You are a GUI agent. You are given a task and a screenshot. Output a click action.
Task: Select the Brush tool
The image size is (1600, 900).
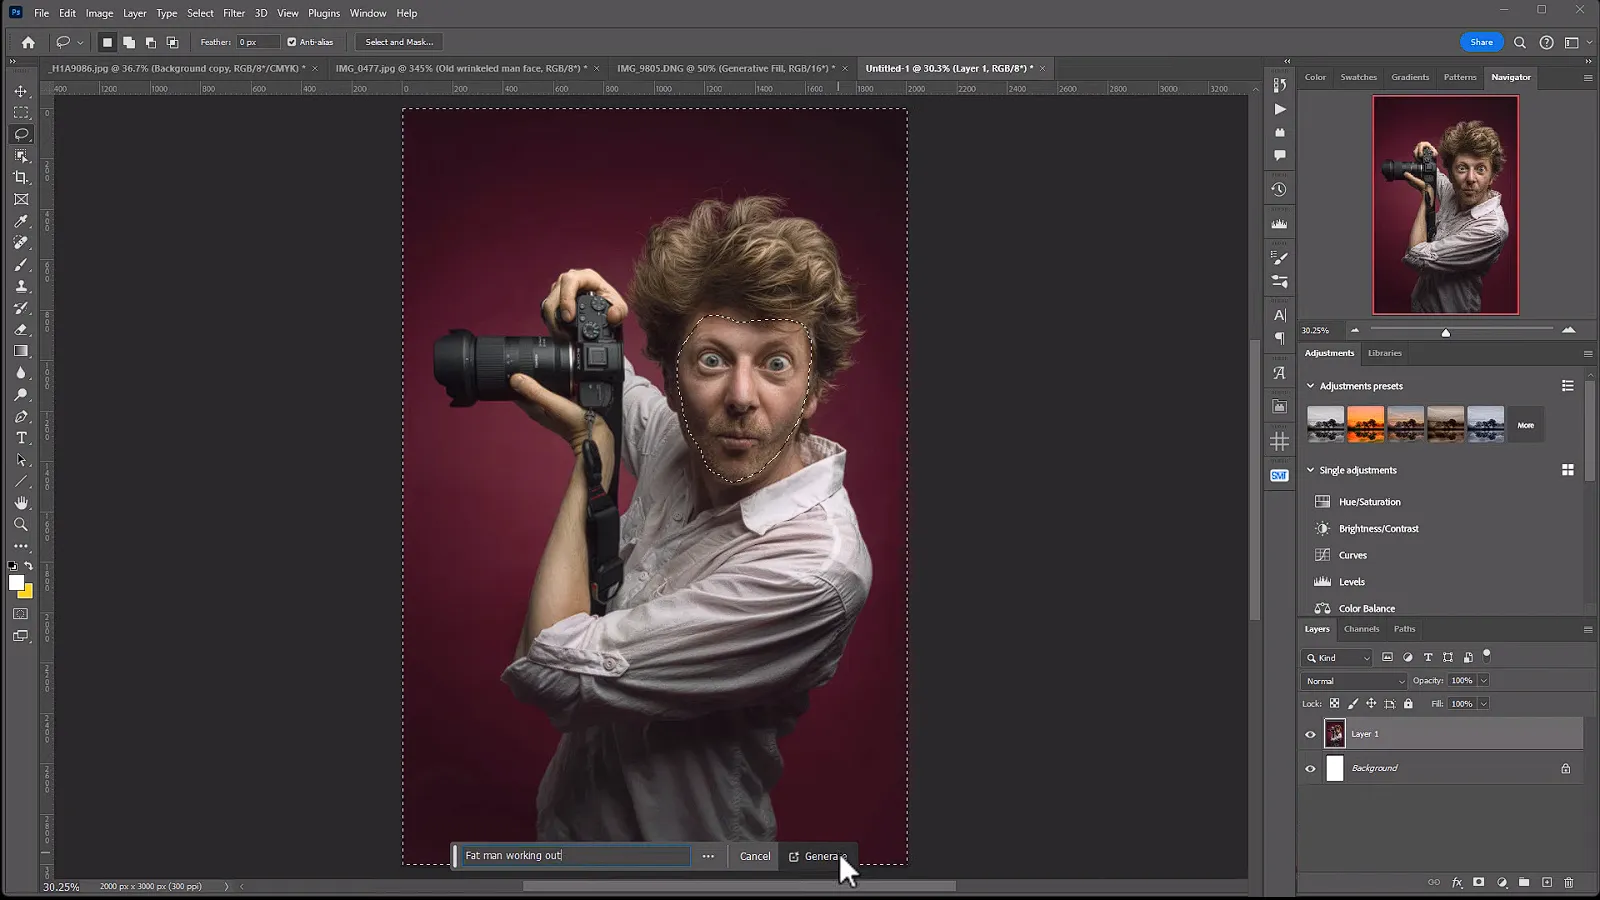pyautogui.click(x=21, y=264)
